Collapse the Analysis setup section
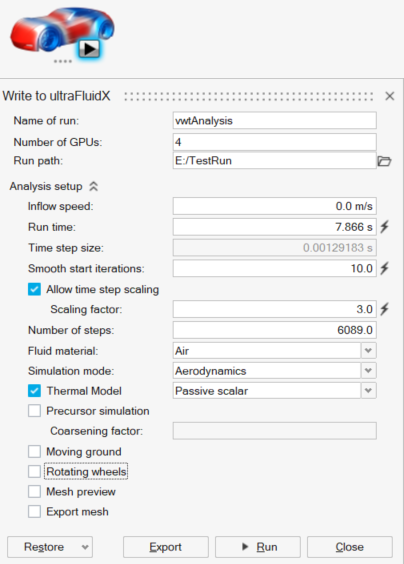 94,186
